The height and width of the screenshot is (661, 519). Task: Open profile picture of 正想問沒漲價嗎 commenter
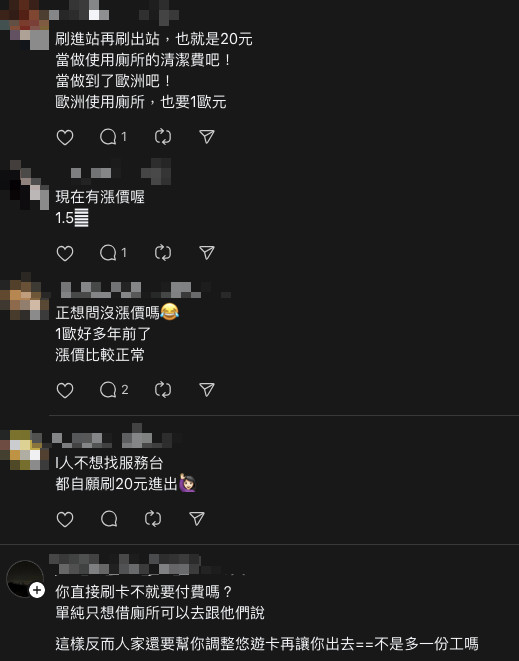(x=24, y=296)
